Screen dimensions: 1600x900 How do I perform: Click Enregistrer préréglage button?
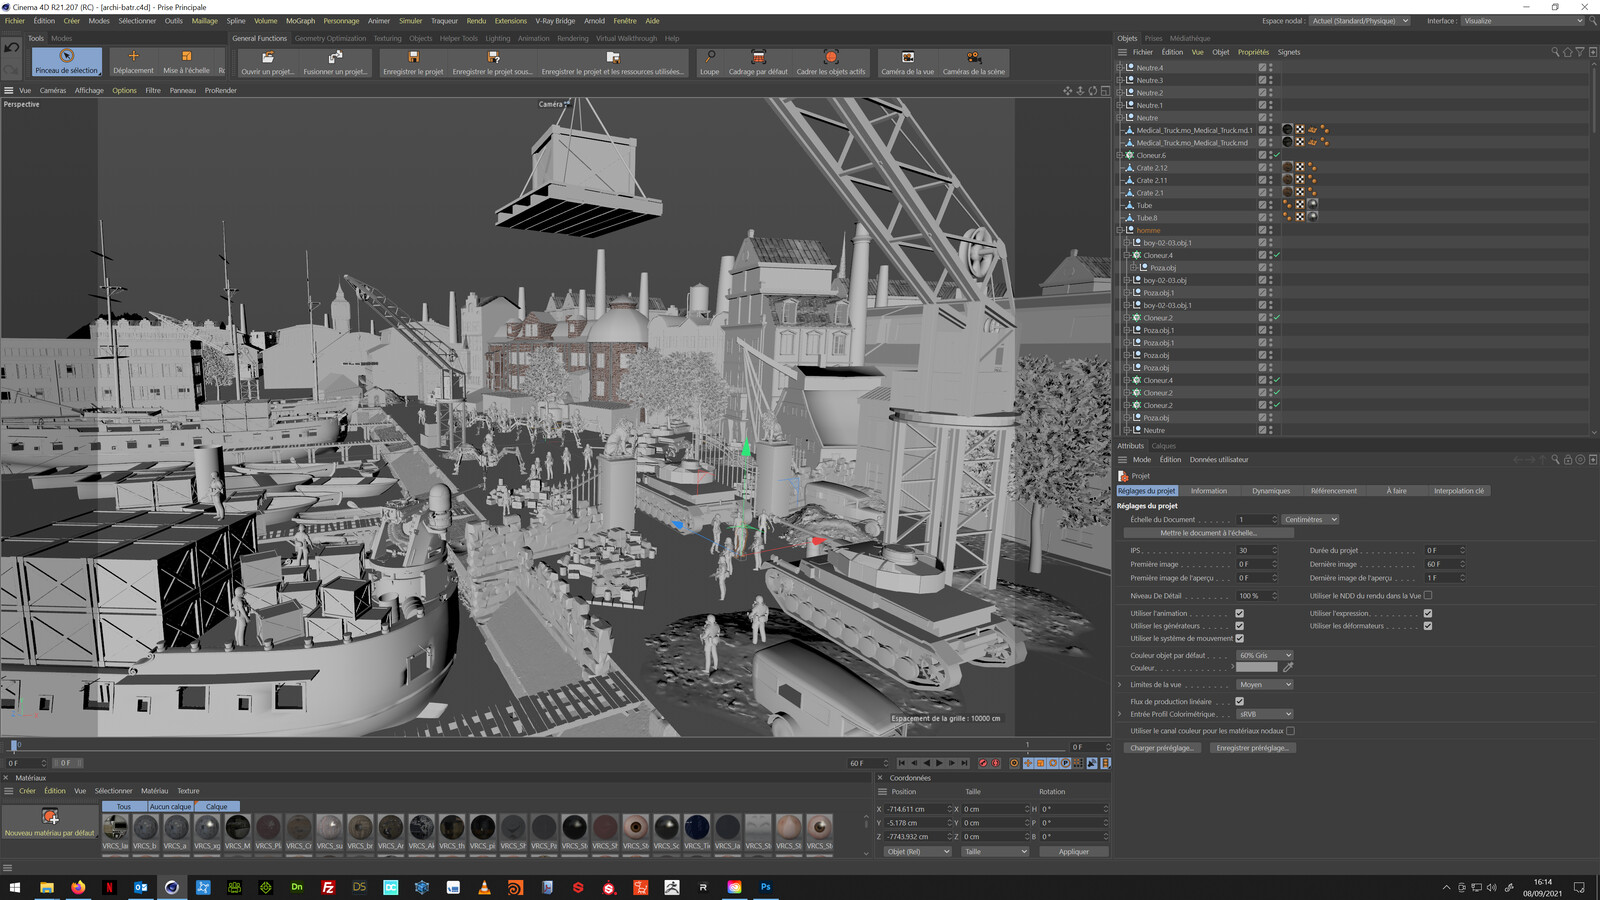(x=1252, y=748)
